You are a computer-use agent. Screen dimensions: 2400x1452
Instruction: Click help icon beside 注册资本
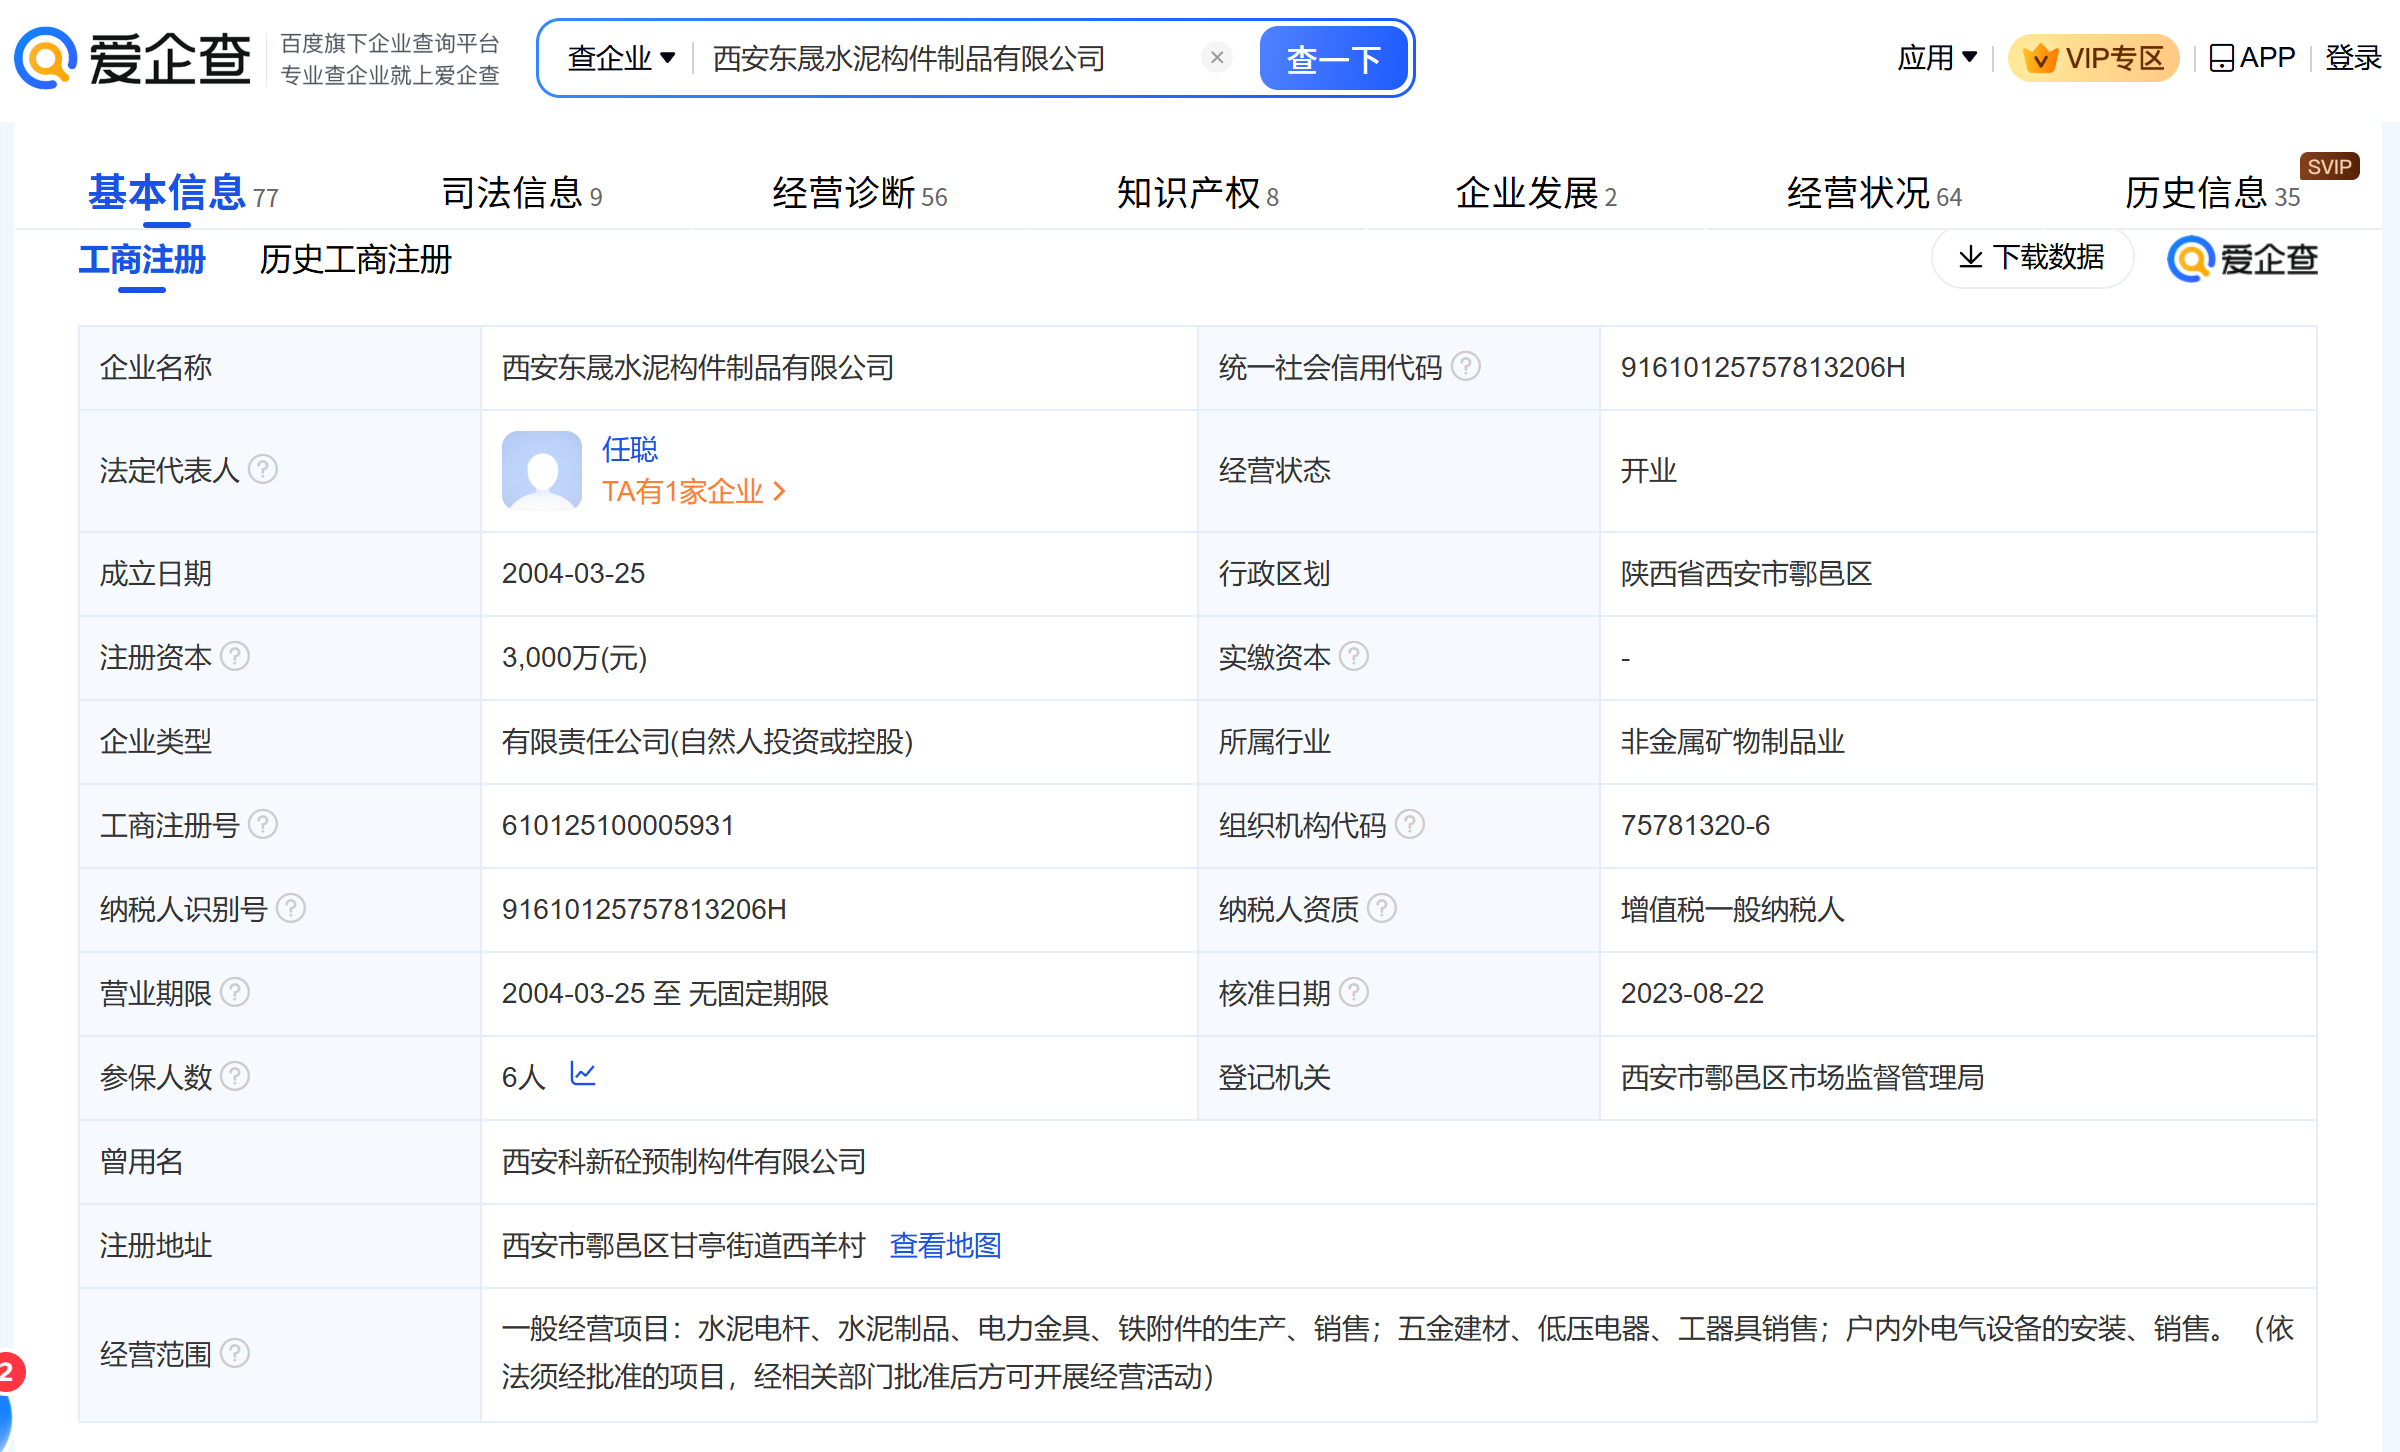235,656
